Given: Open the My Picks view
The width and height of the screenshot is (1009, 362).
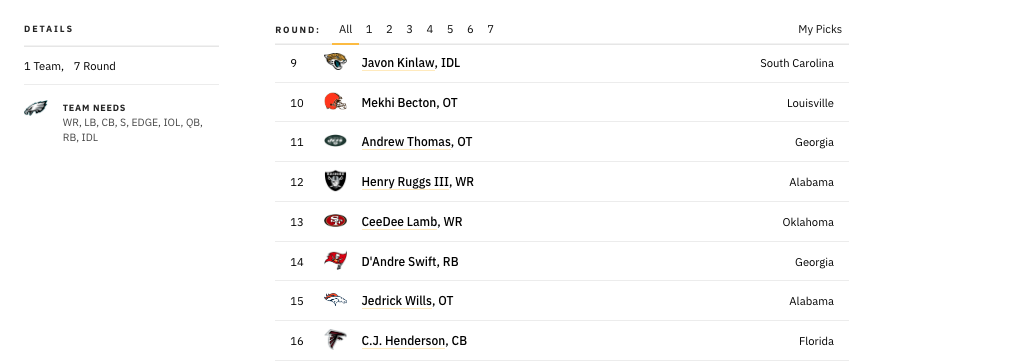Looking at the screenshot, I should tap(820, 30).
